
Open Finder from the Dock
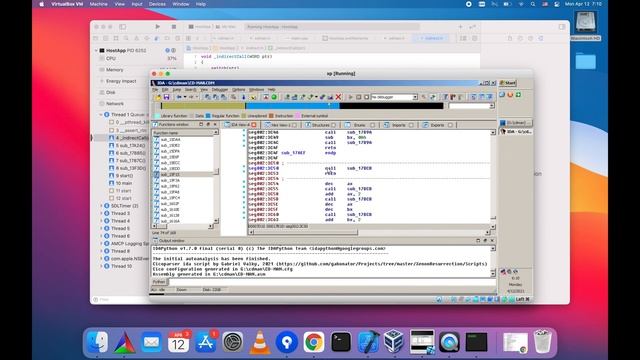click(98, 342)
